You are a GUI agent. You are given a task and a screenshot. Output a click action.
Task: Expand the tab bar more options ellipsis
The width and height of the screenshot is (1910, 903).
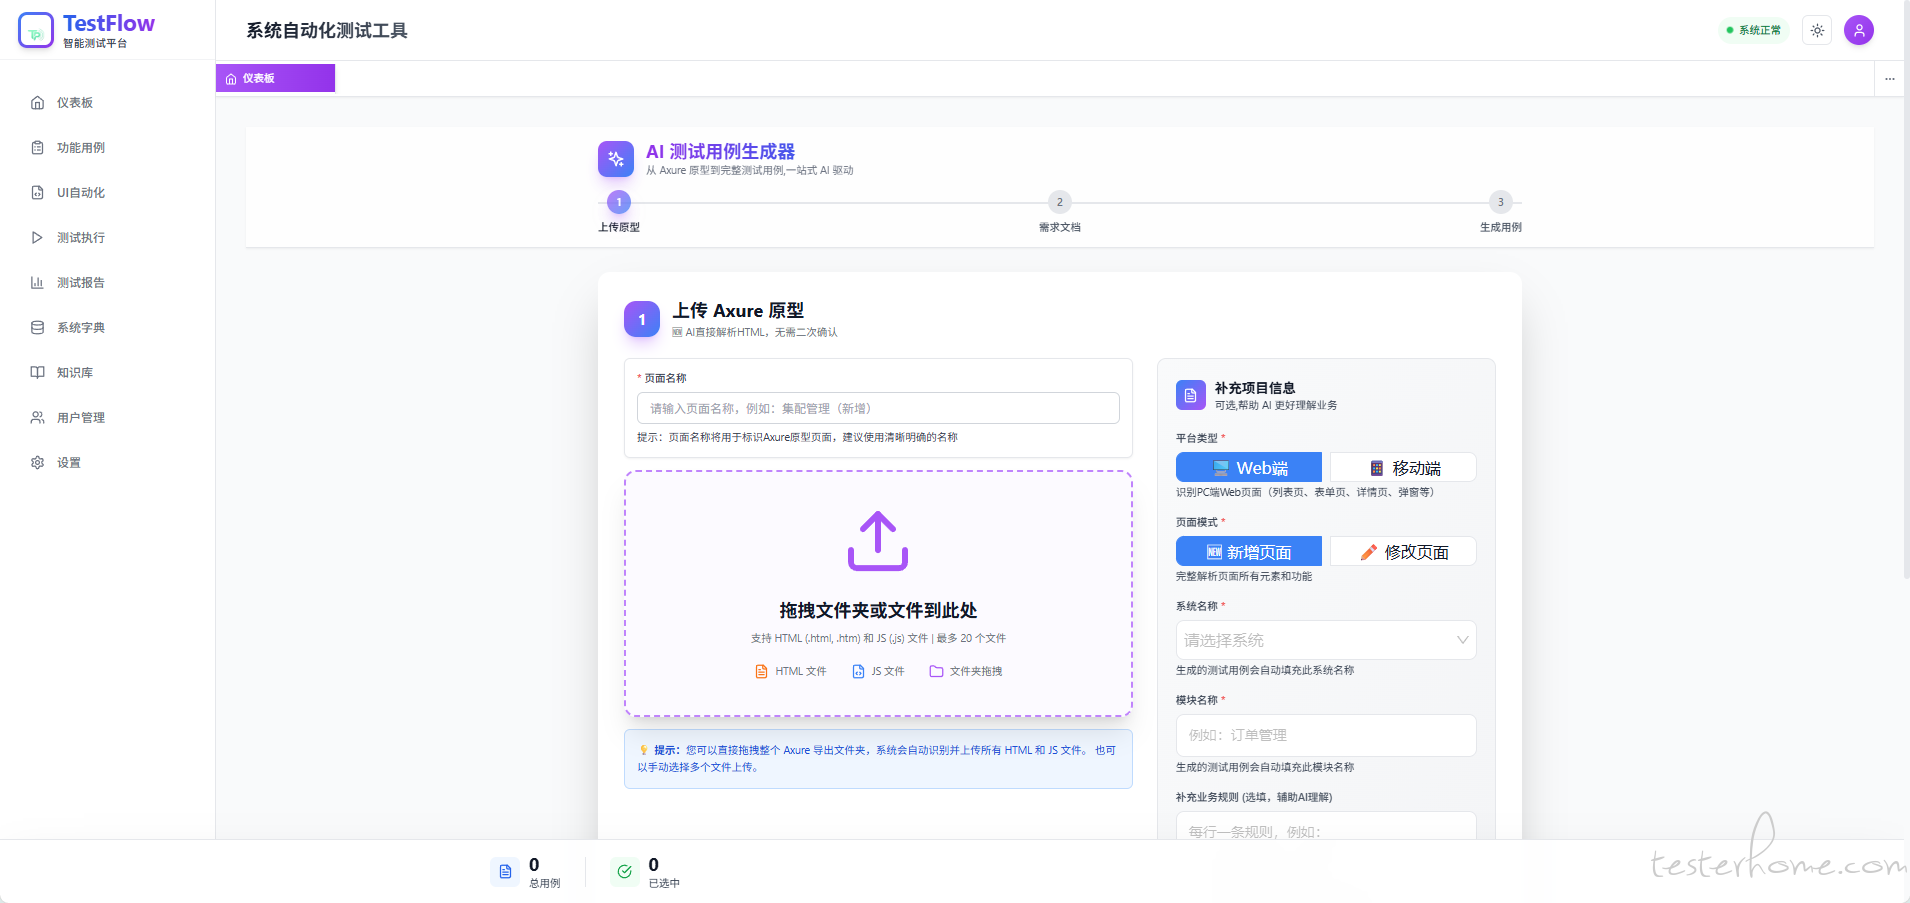[1889, 79]
